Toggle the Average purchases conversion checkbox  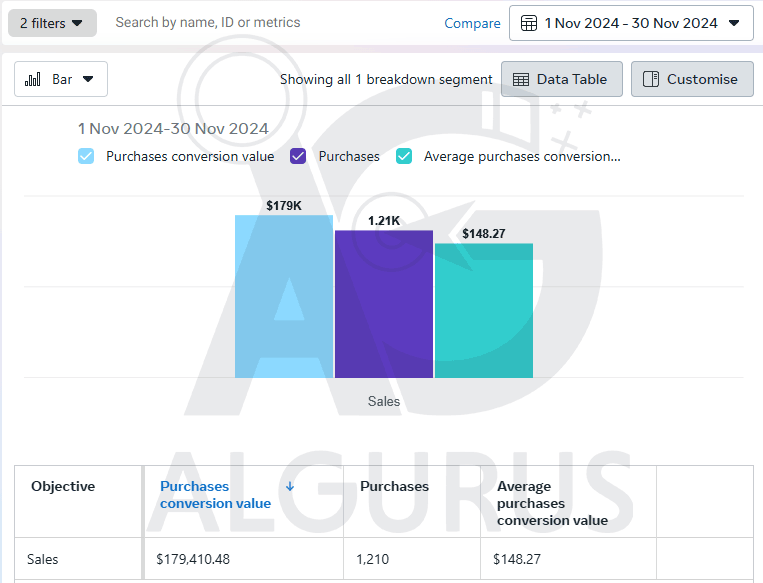[x=404, y=156]
